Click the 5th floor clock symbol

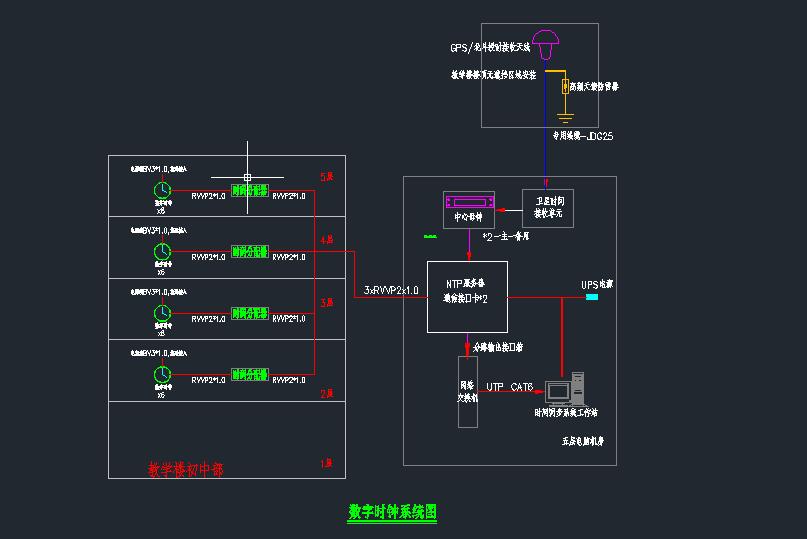point(161,190)
